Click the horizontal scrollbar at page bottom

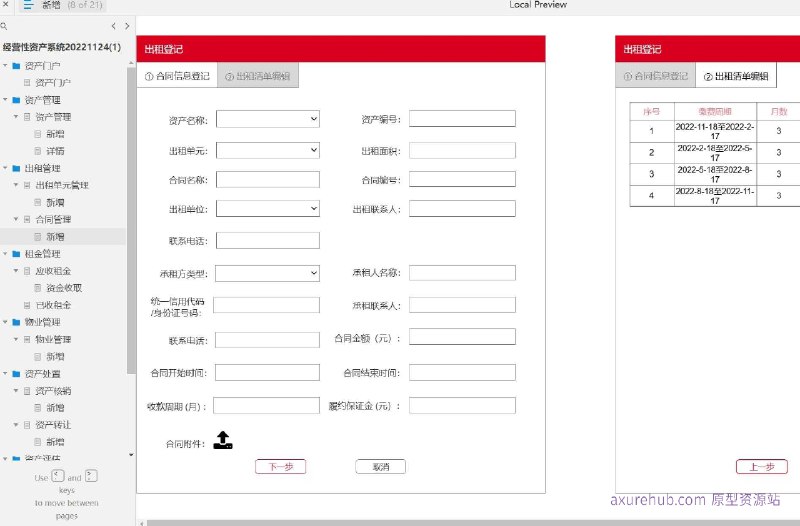pyautogui.click(x=472, y=523)
